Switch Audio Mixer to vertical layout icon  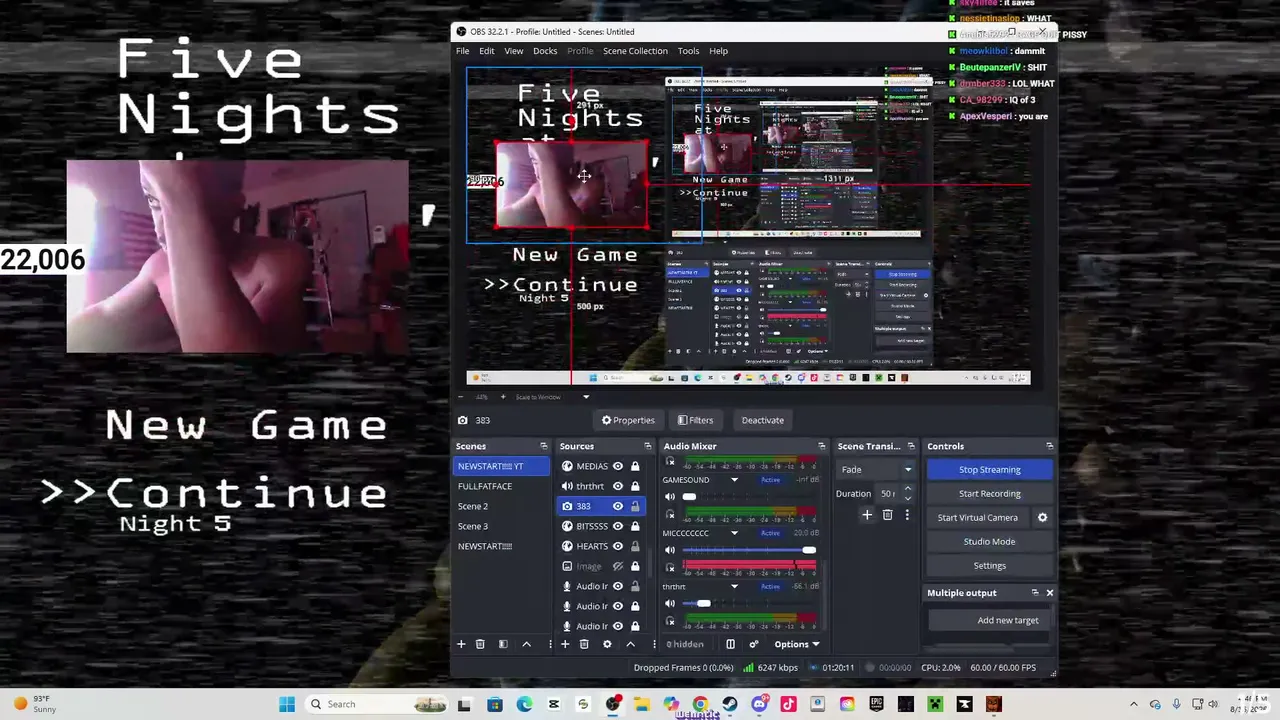tap(730, 644)
